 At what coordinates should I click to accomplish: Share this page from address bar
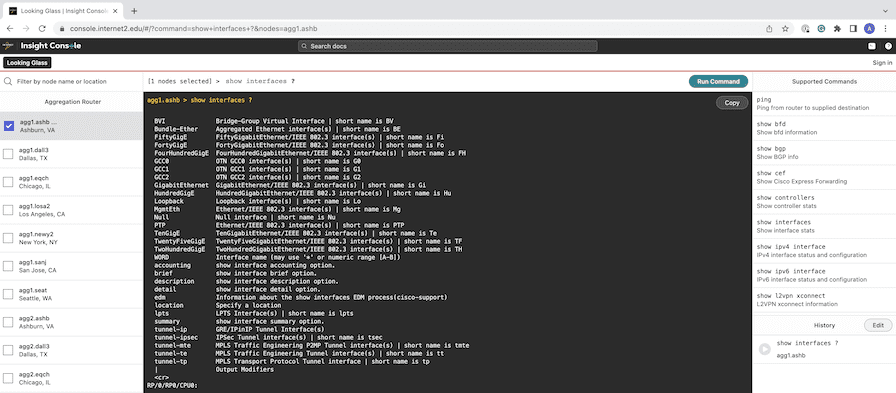tap(770, 28)
